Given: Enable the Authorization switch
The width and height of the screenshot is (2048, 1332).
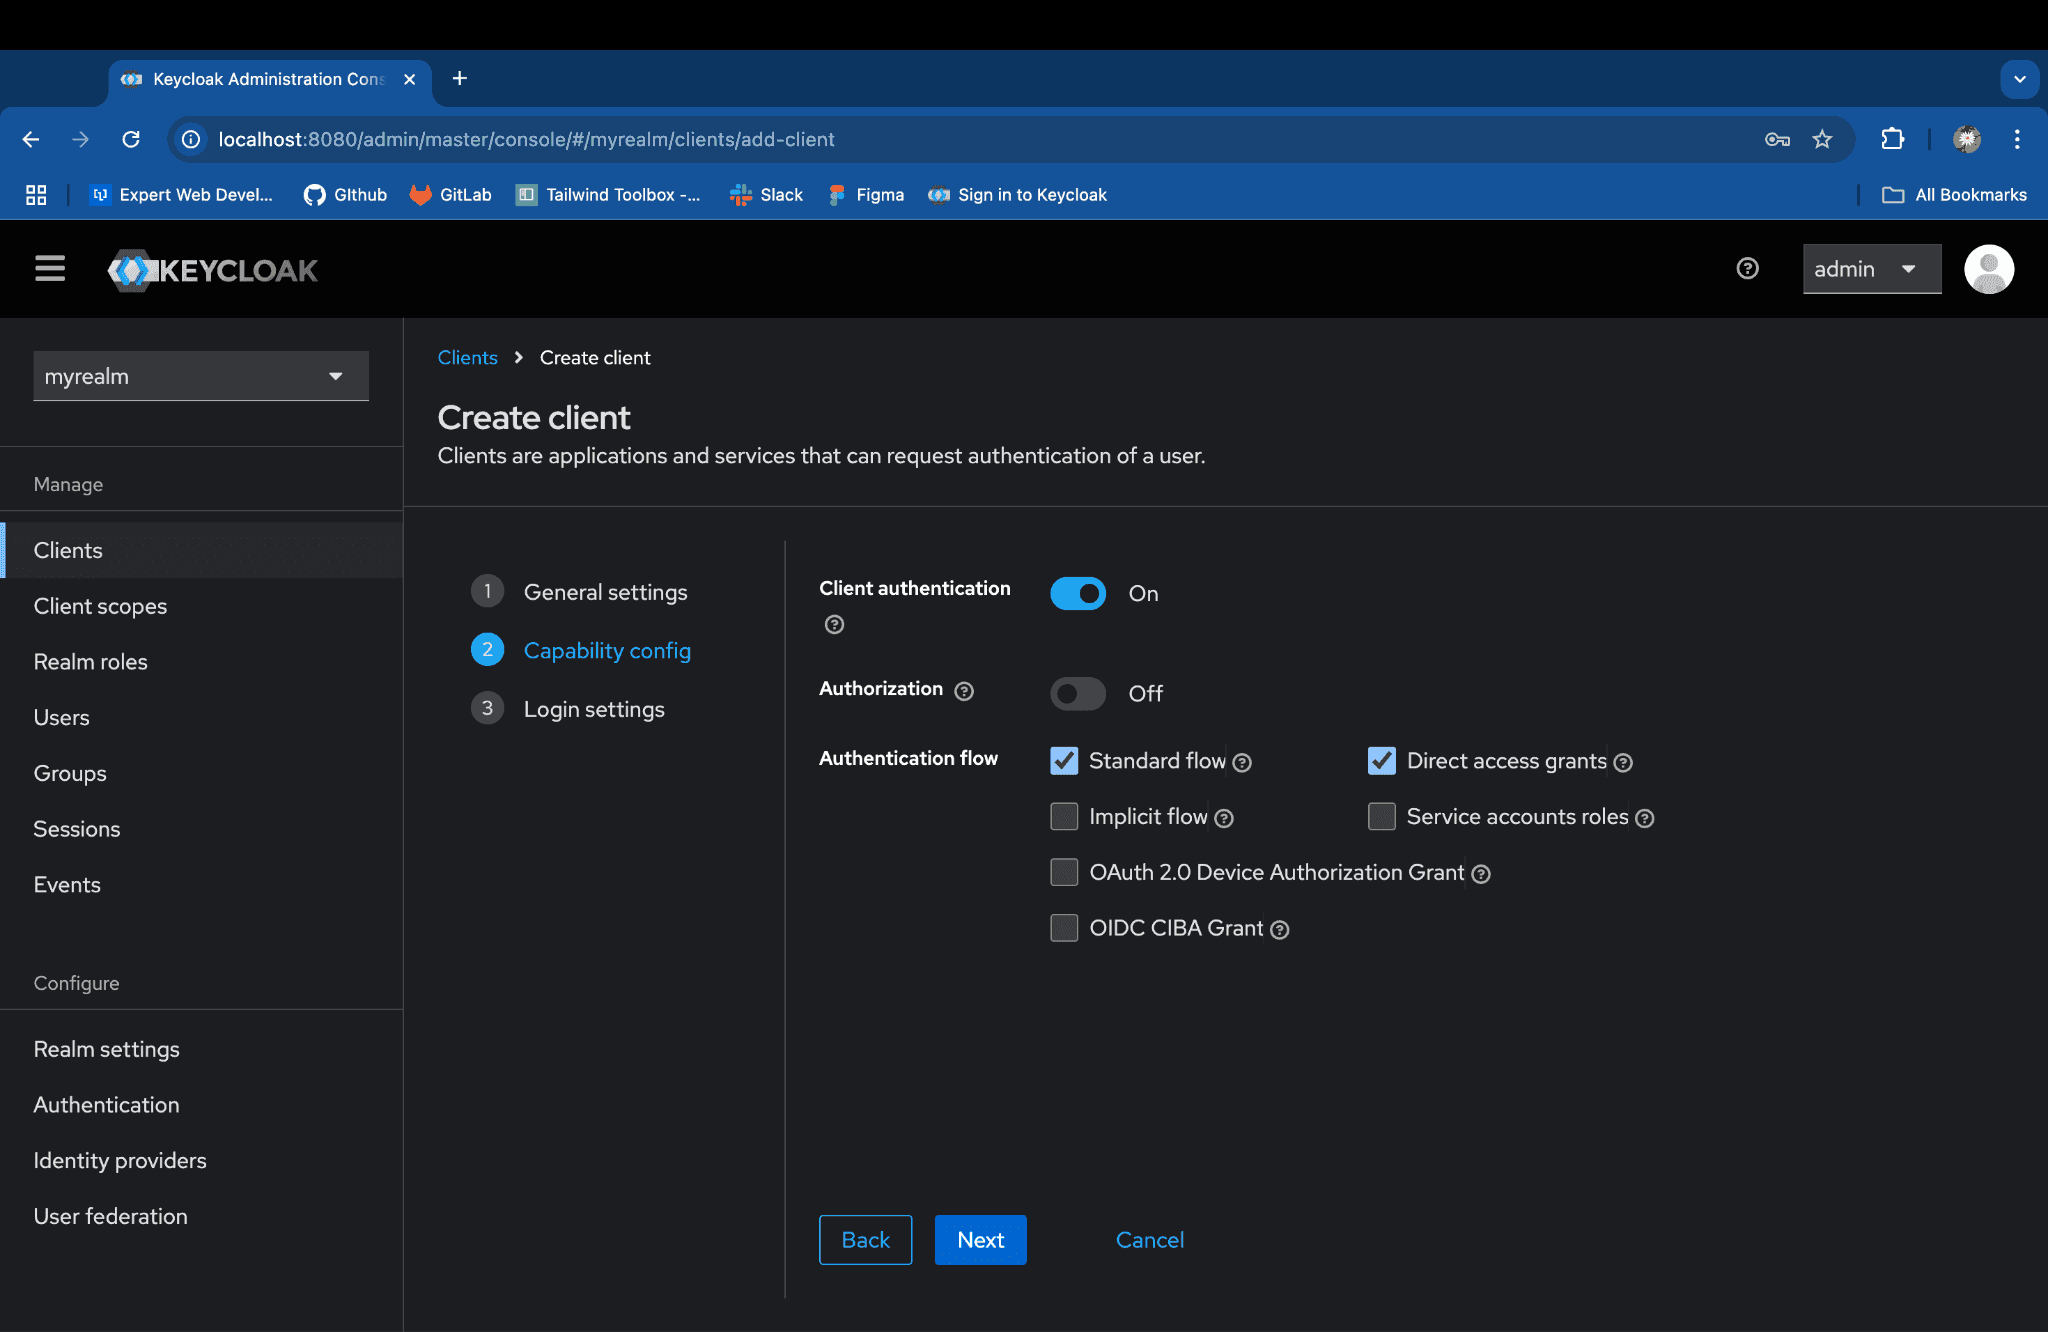Looking at the screenshot, I should point(1078,693).
